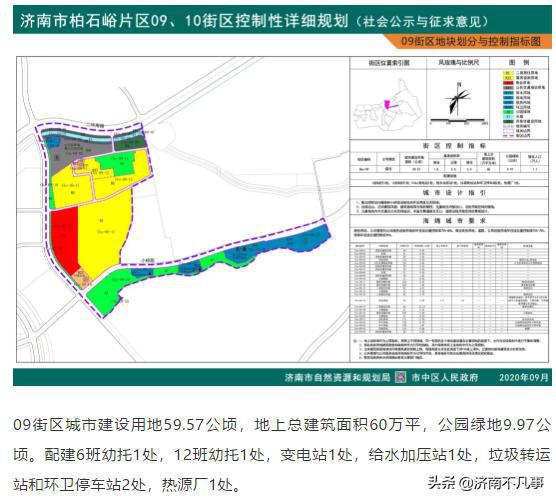Click the scale bar under wind rose

pos(458,121)
